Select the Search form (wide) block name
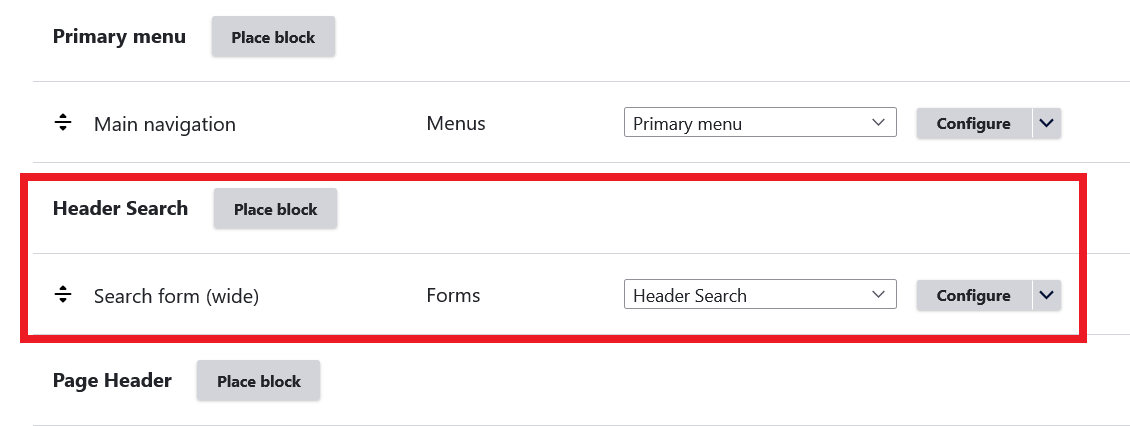This screenshot has width=1130, height=426. point(176,296)
